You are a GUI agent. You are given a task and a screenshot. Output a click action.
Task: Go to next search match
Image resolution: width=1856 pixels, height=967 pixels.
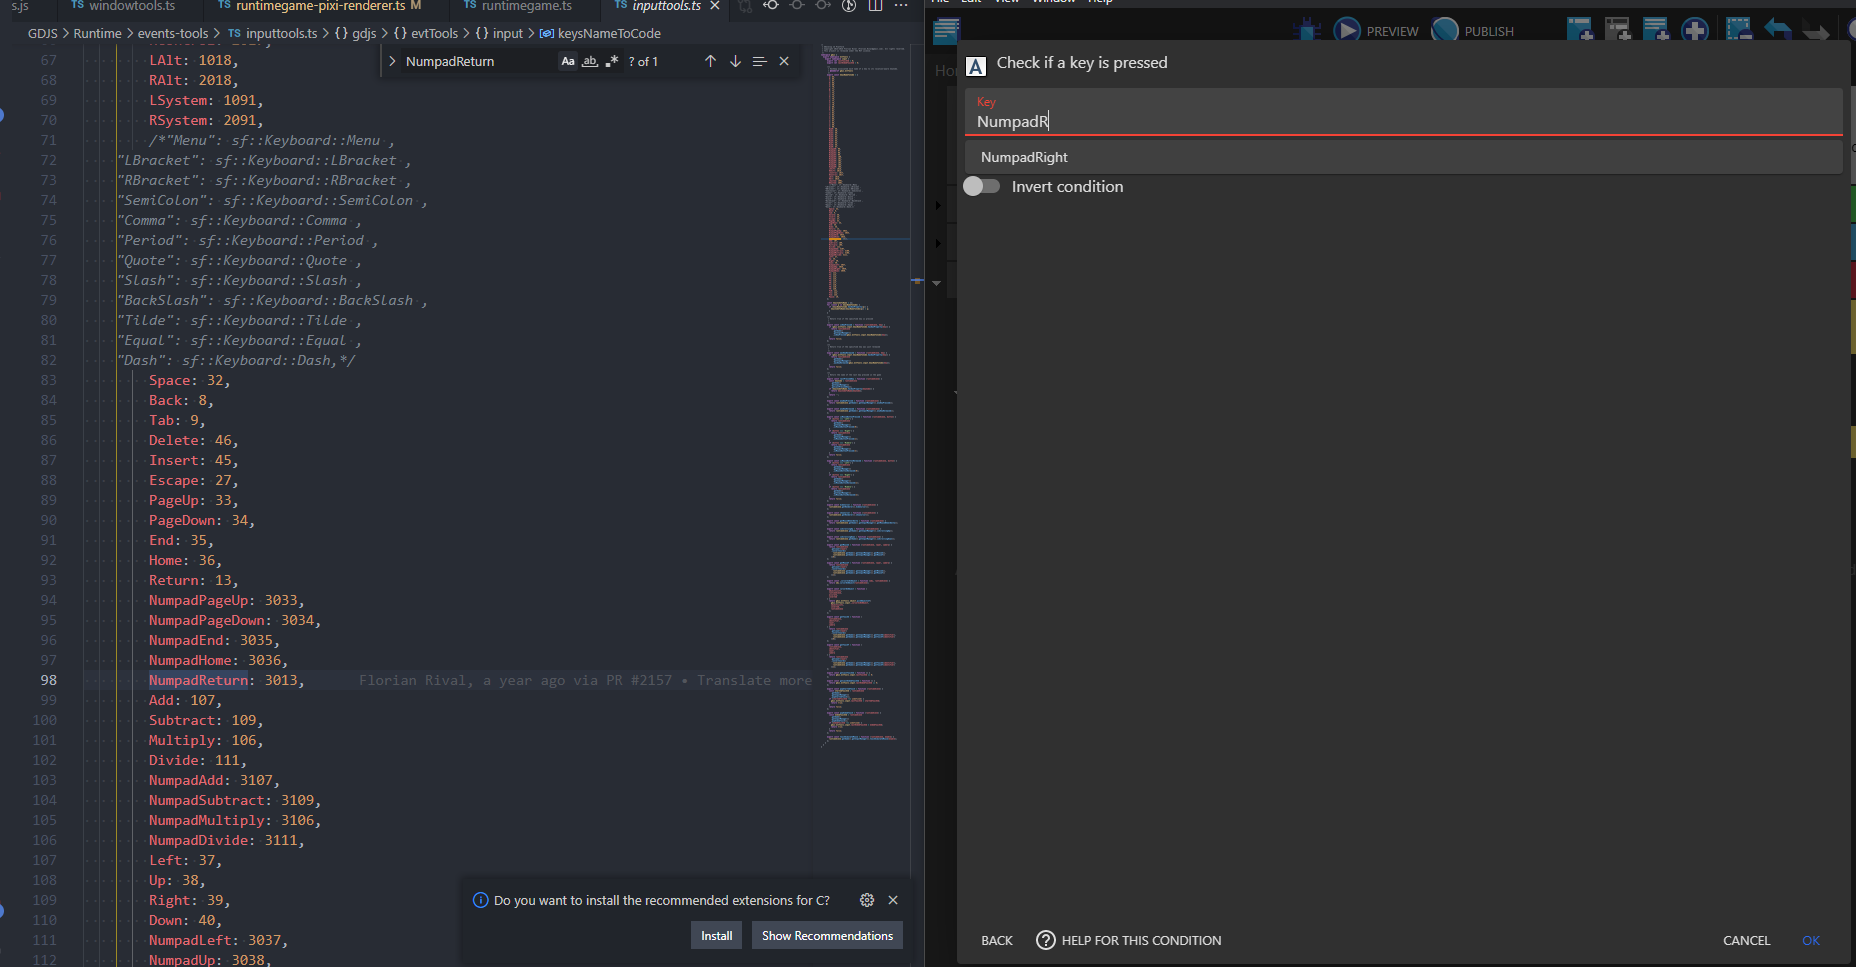coord(735,61)
